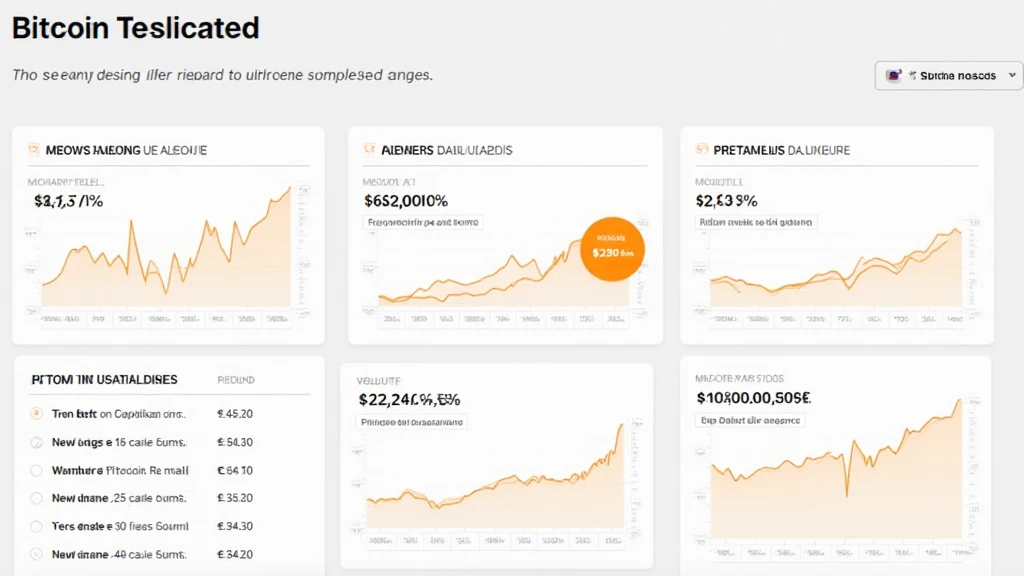Viewport: 1024px width, 576px height.
Task: Click the icon left of AIENERS heading
Action: [x=369, y=150]
